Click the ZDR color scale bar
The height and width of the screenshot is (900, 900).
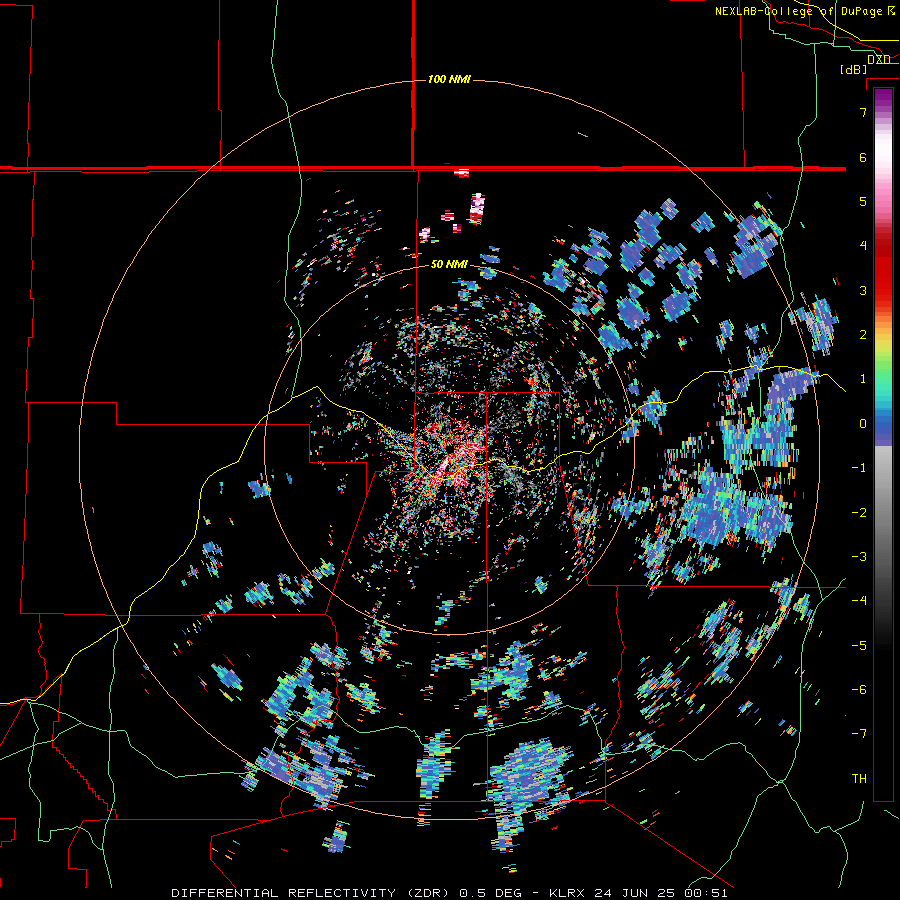coord(883,444)
